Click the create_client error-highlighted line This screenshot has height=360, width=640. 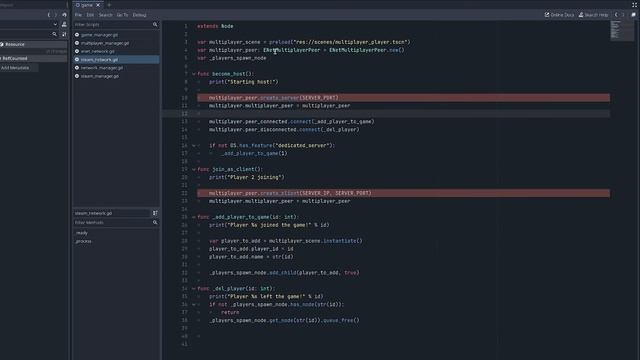(x=403, y=193)
